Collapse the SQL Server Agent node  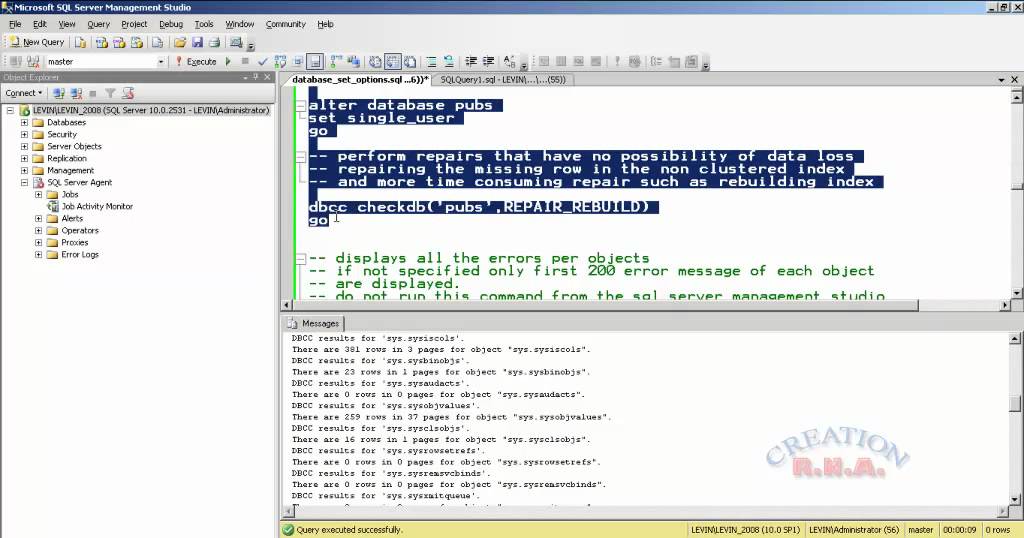[24, 183]
